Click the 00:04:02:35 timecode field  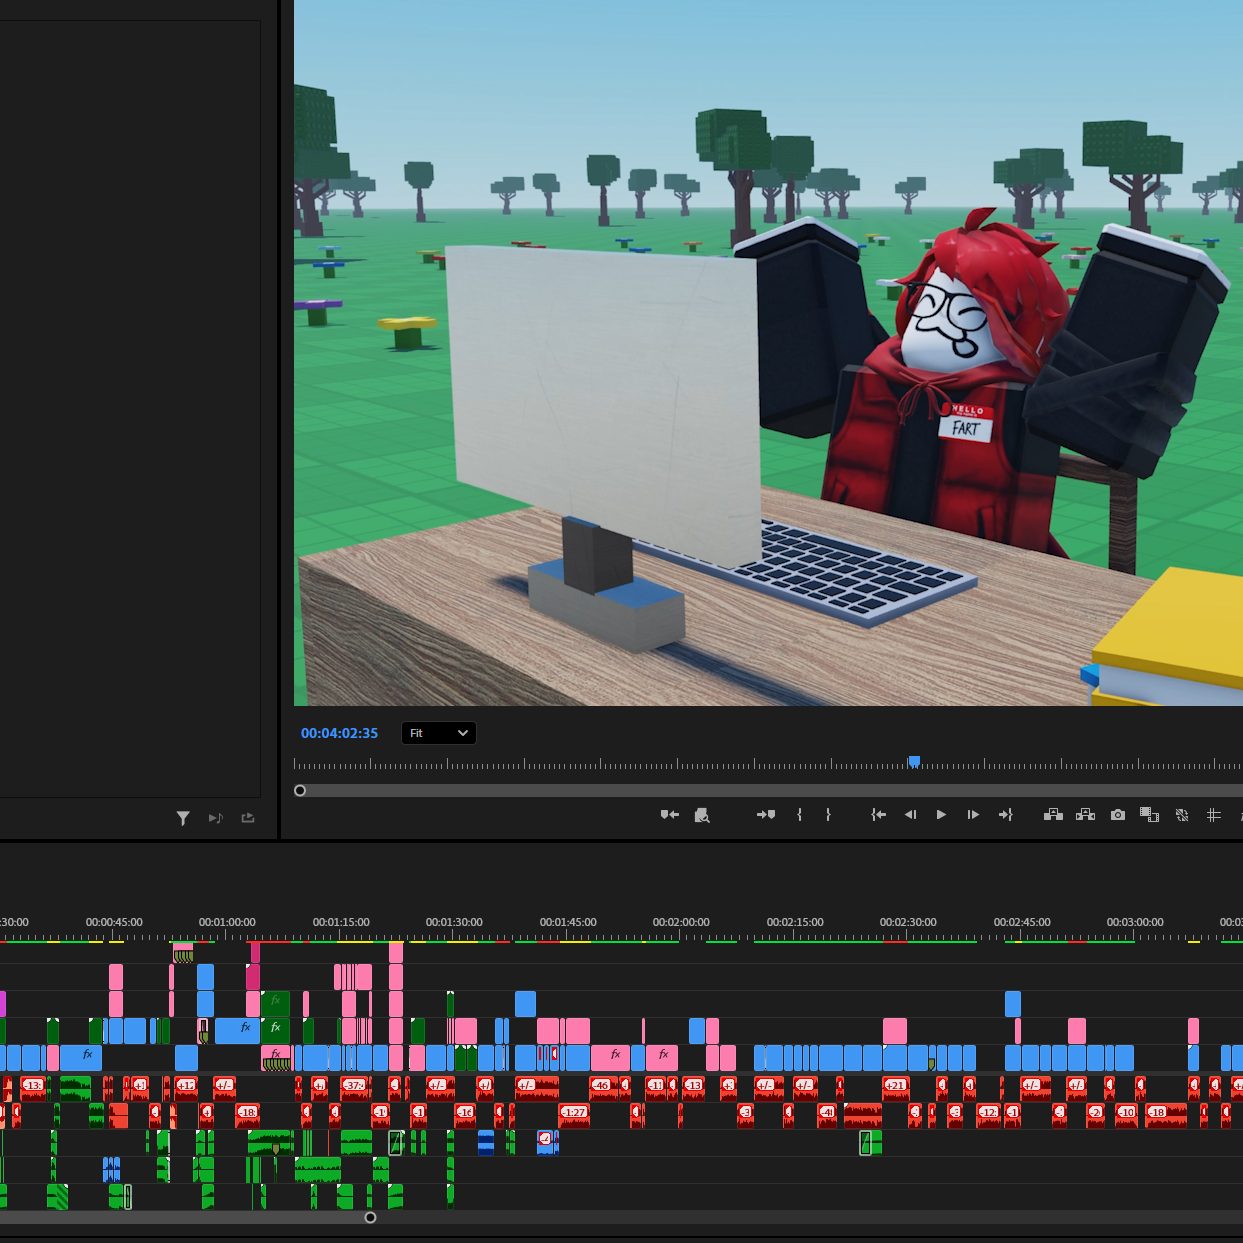pyautogui.click(x=339, y=733)
